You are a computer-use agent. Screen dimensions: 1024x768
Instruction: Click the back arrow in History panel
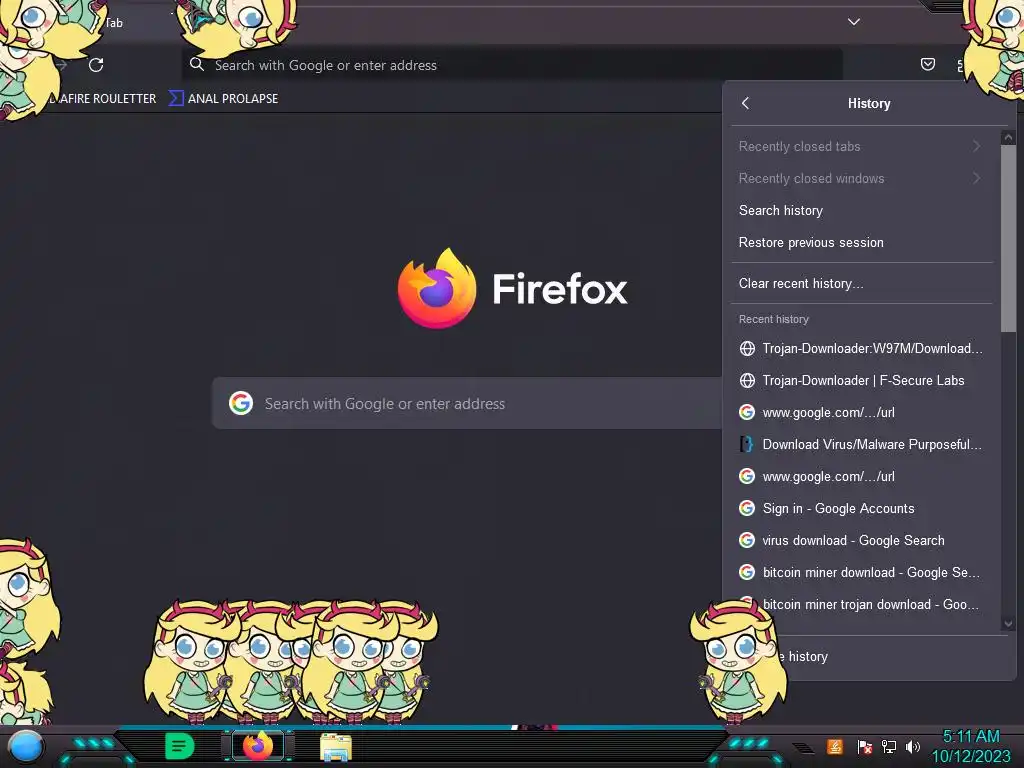(x=746, y=103)
